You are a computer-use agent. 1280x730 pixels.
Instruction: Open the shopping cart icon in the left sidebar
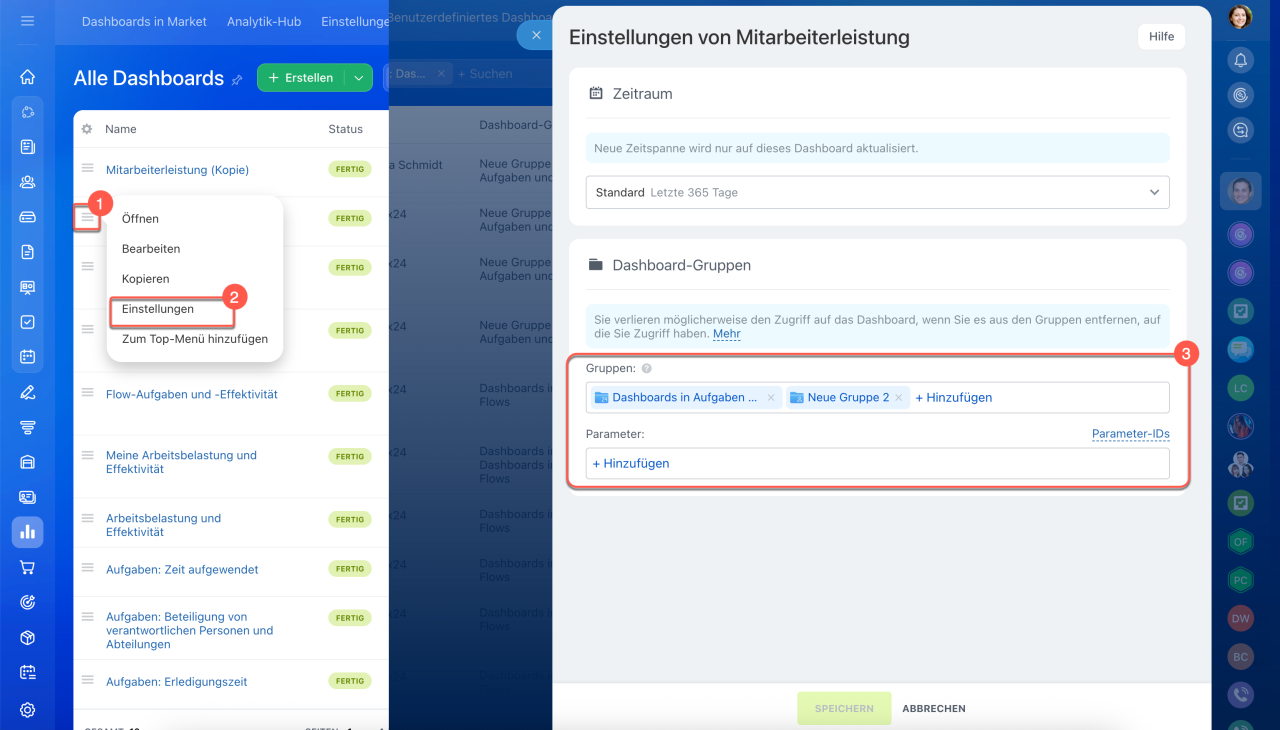27,567
